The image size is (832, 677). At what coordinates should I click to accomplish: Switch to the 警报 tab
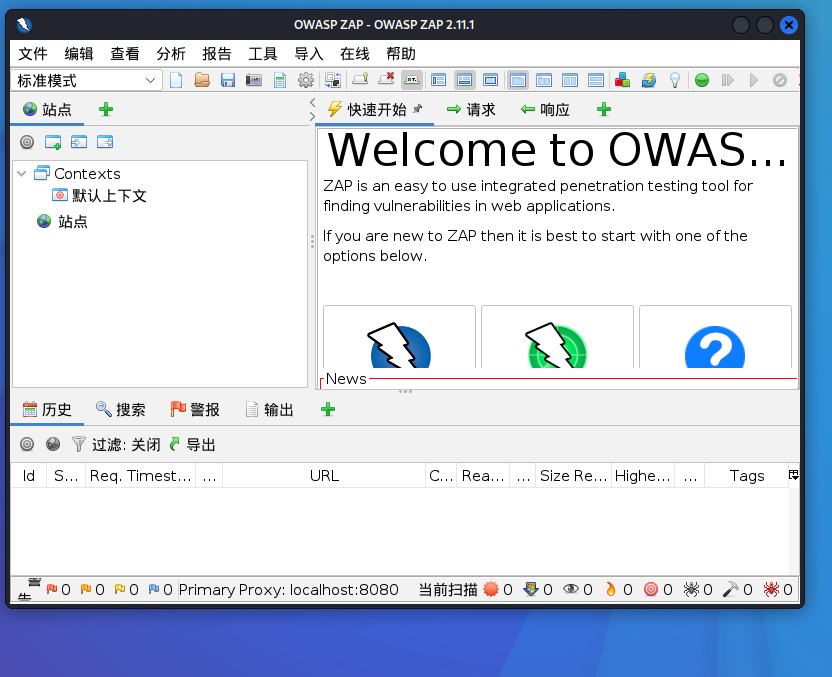pyautogui.click(x=195, y=410)
